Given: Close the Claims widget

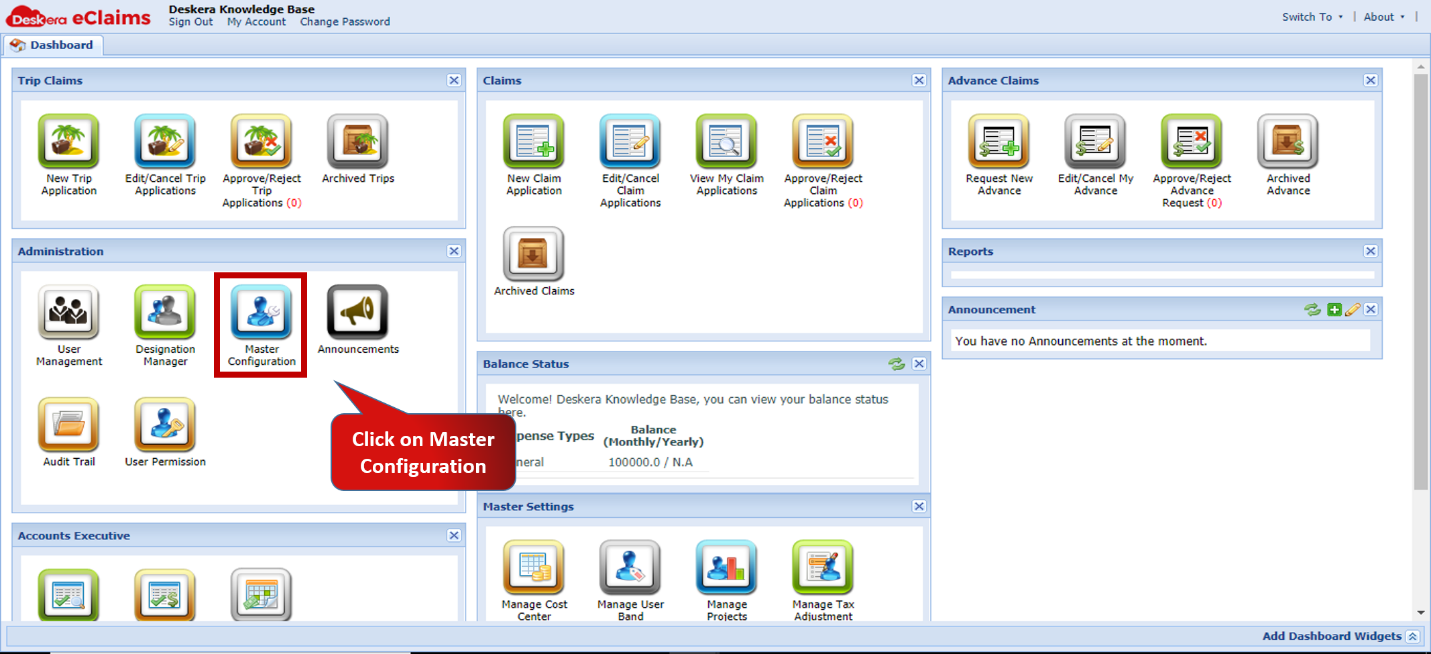Looking at the screenshot, I should point(919,81).
